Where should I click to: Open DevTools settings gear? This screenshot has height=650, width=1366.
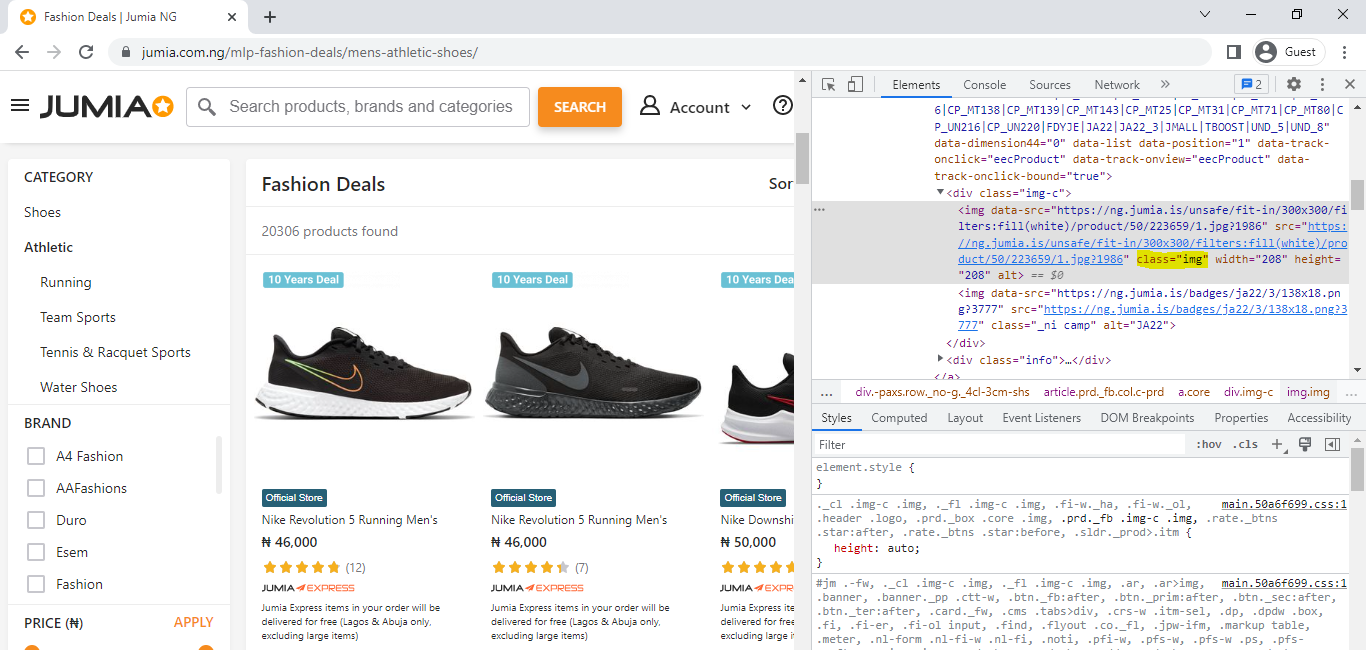click(x=1294, y=85)
